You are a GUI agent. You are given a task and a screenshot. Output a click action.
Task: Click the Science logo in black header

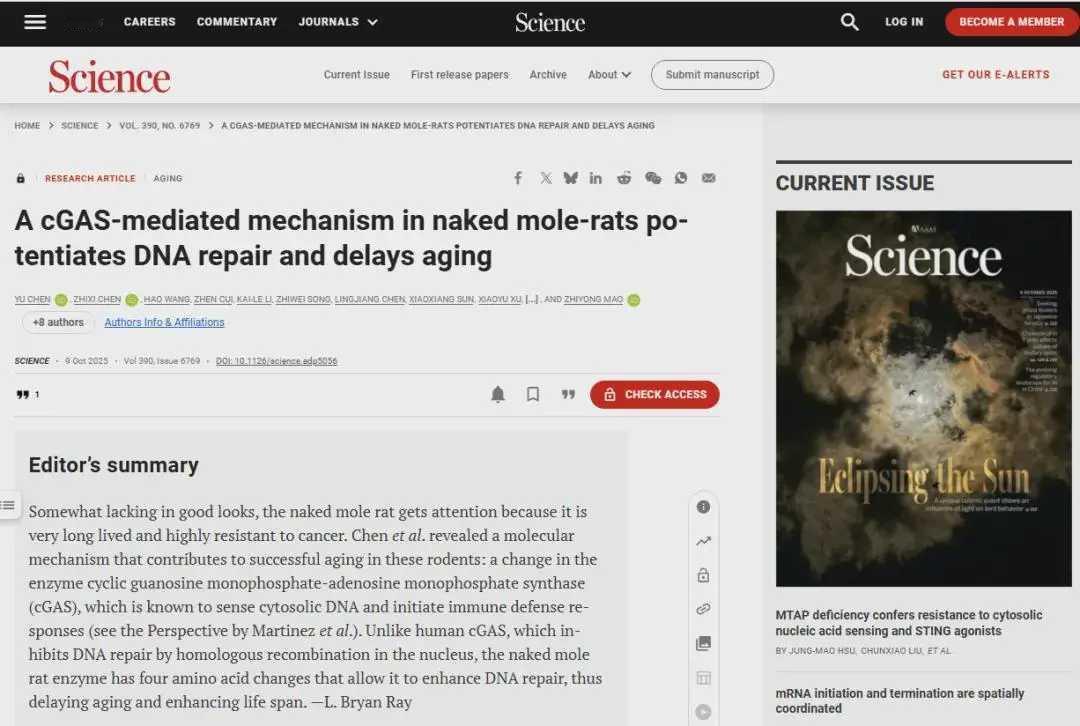click(550, 23)
